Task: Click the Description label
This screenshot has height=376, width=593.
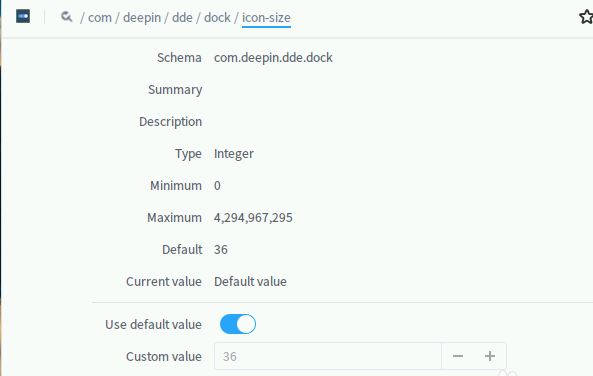Action: click(171, 122)
